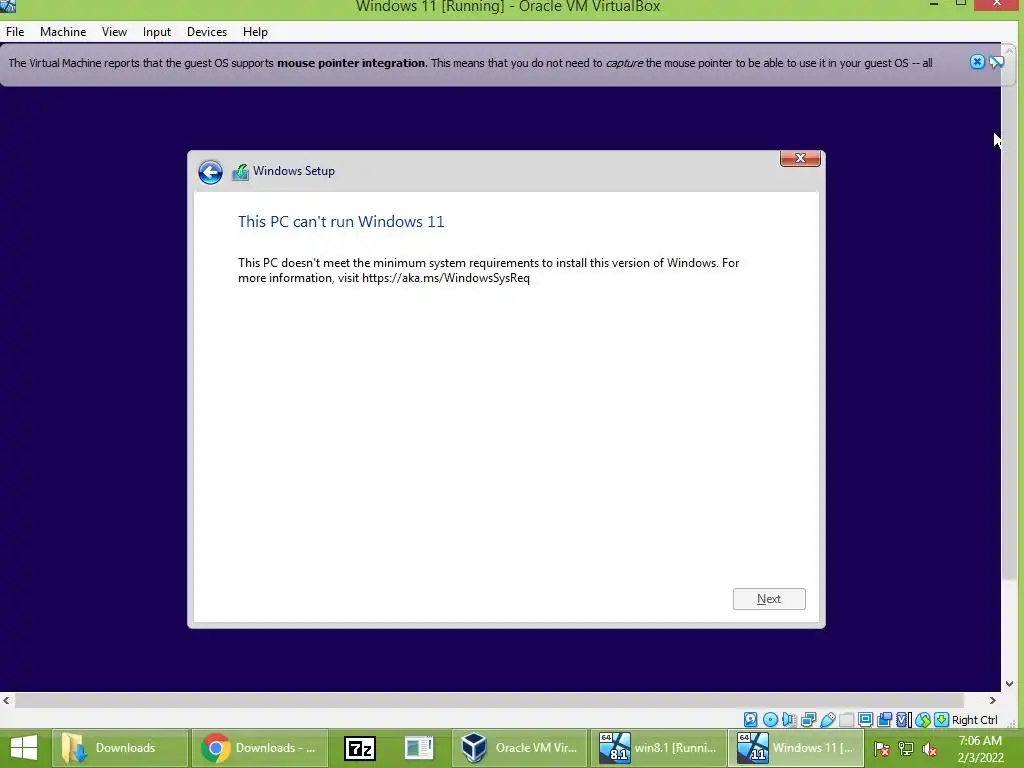This screenshot has height=768, width=1024.
Task: Select the Windows 11 VM taskbar button
Action: [x=798, y=748]
